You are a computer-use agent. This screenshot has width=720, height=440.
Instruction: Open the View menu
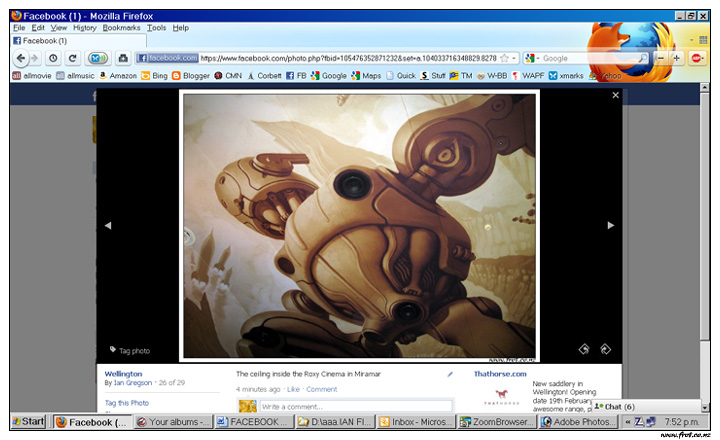pos(58,28)
